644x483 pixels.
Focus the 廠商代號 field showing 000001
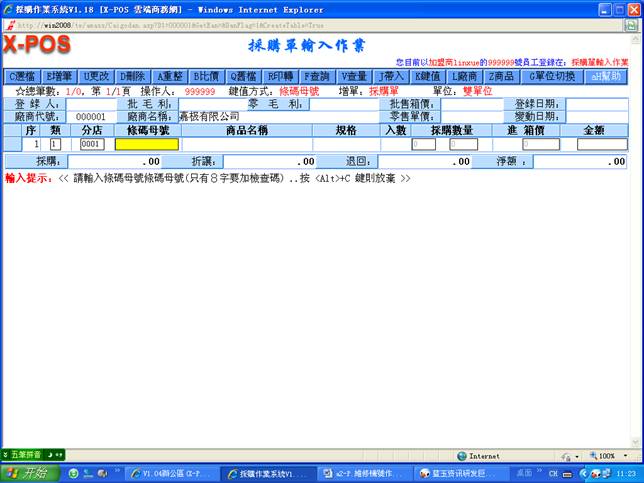click(91, 117)
